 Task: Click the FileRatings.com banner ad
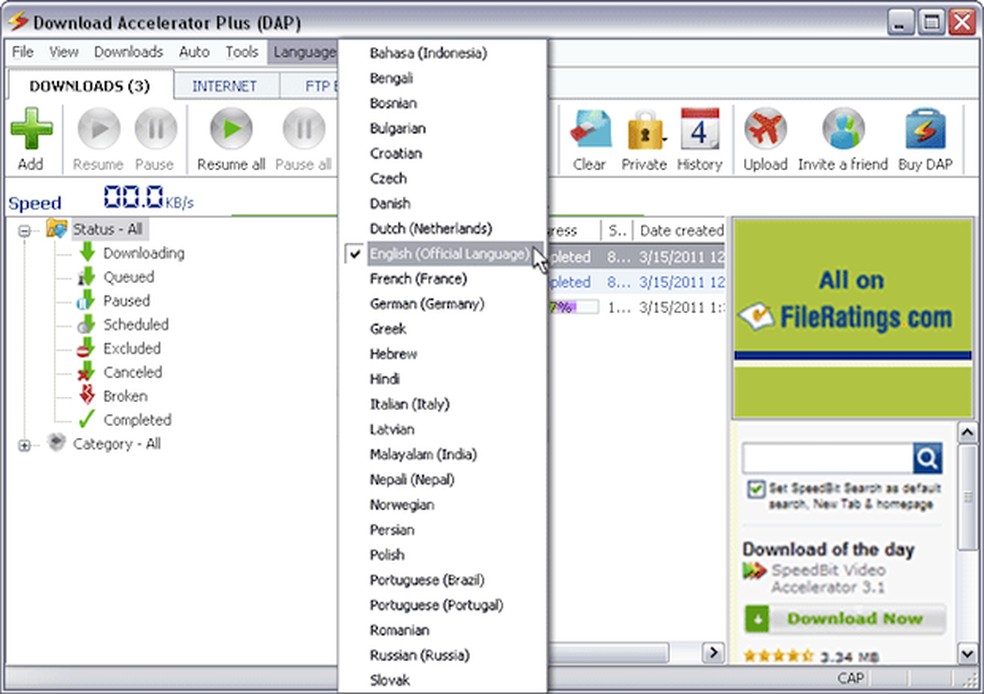click(853, 318)
